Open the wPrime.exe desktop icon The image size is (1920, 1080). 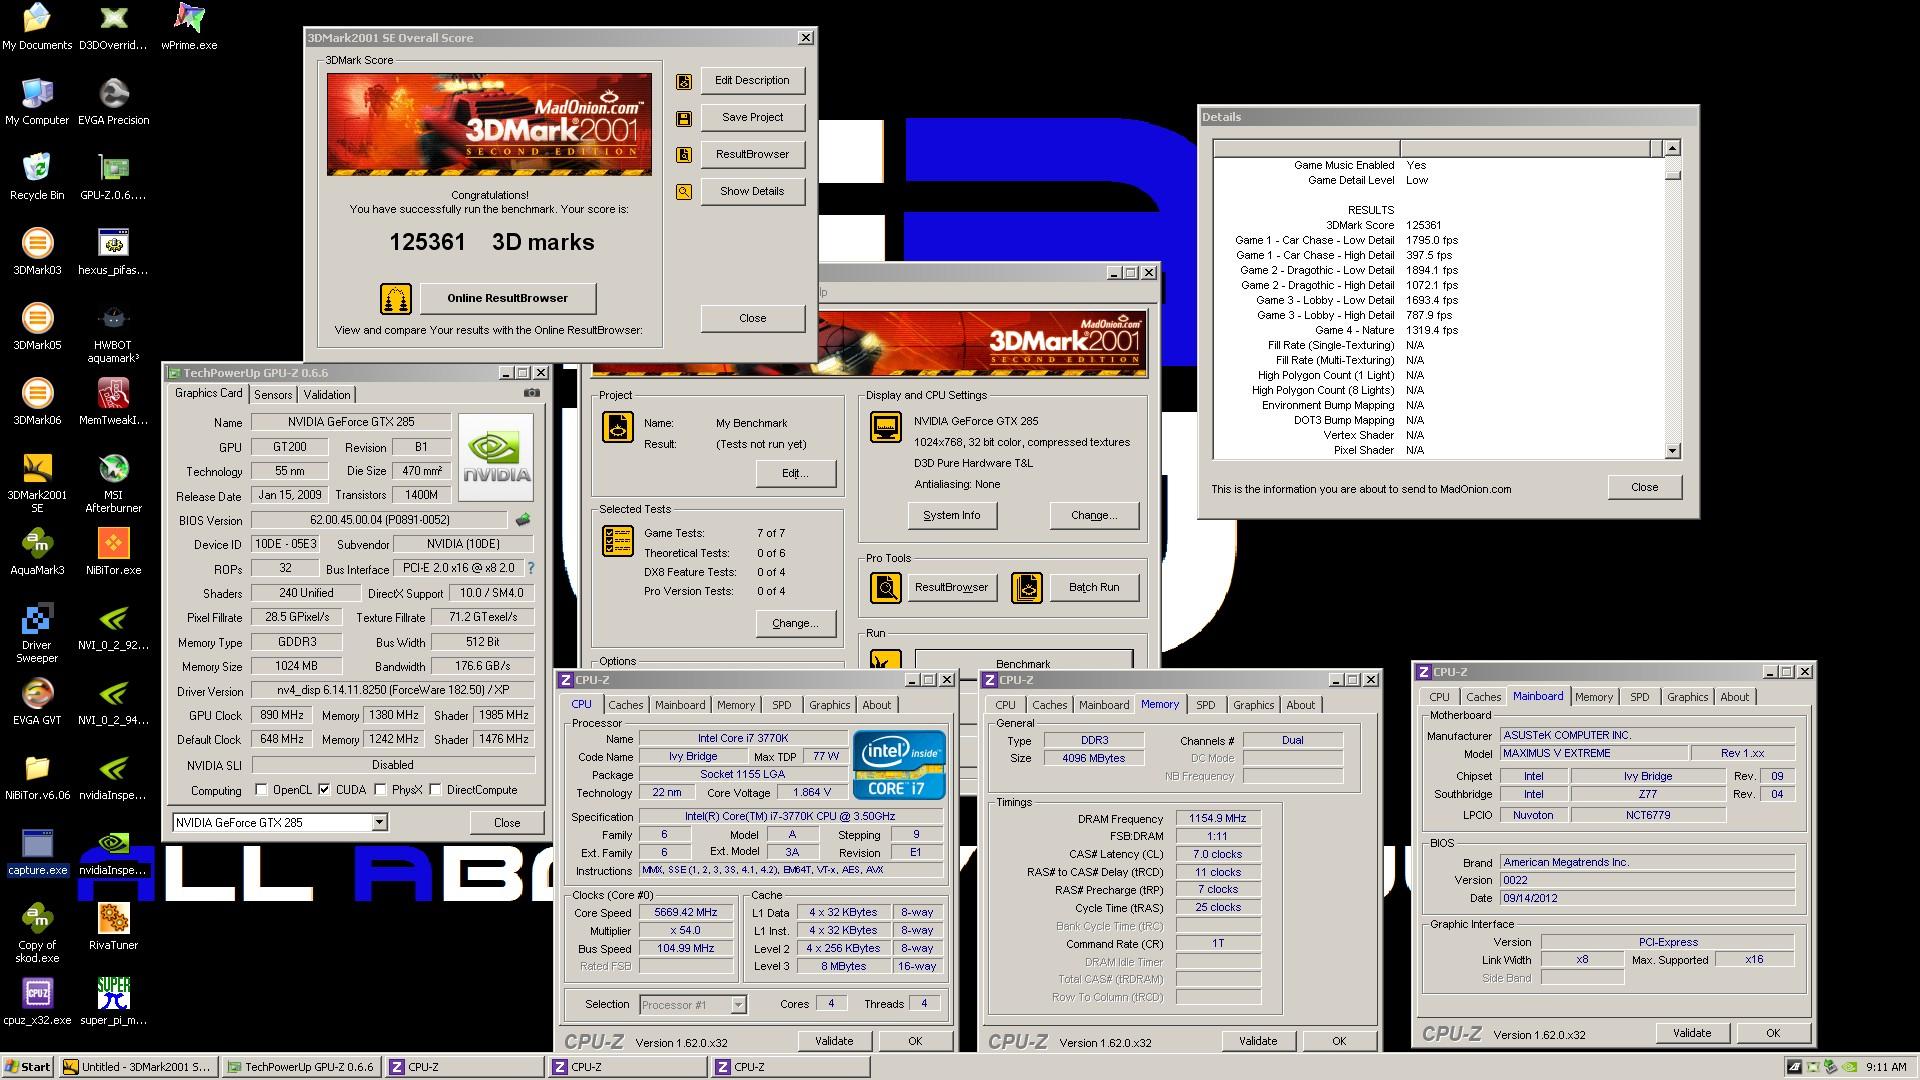click(x=189, y=27)
